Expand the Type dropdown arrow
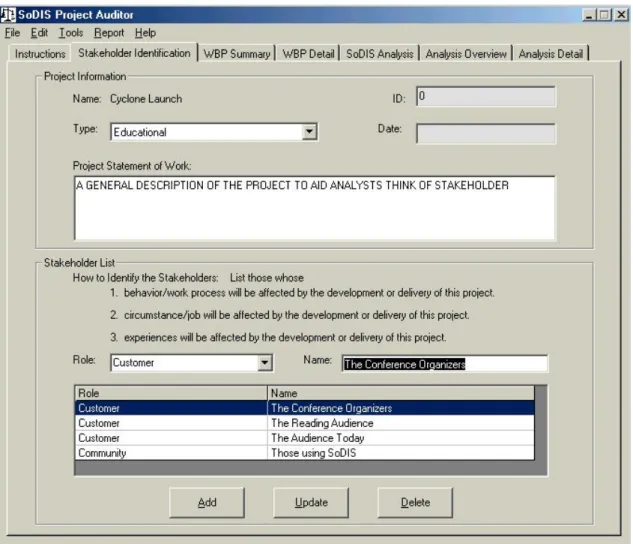This screenshot has width=633, height=544. click(309, 132)
